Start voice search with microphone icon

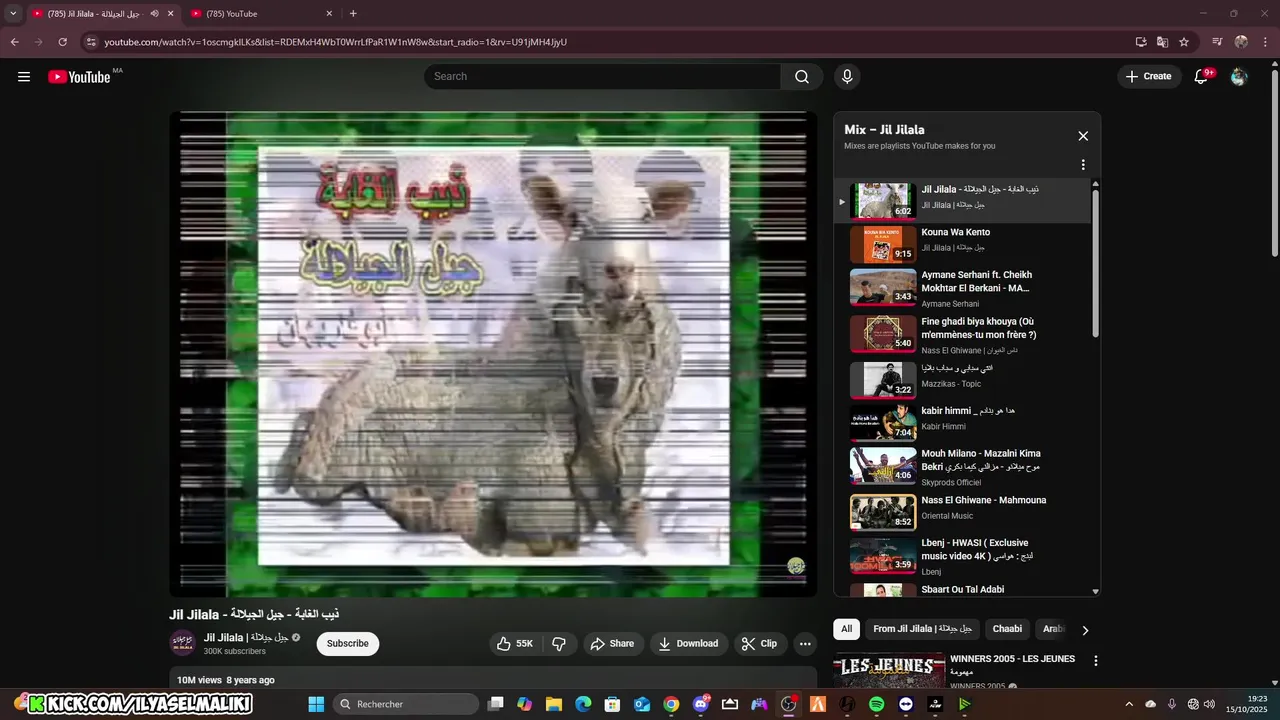pyautogui.click(x=847, y=77)
